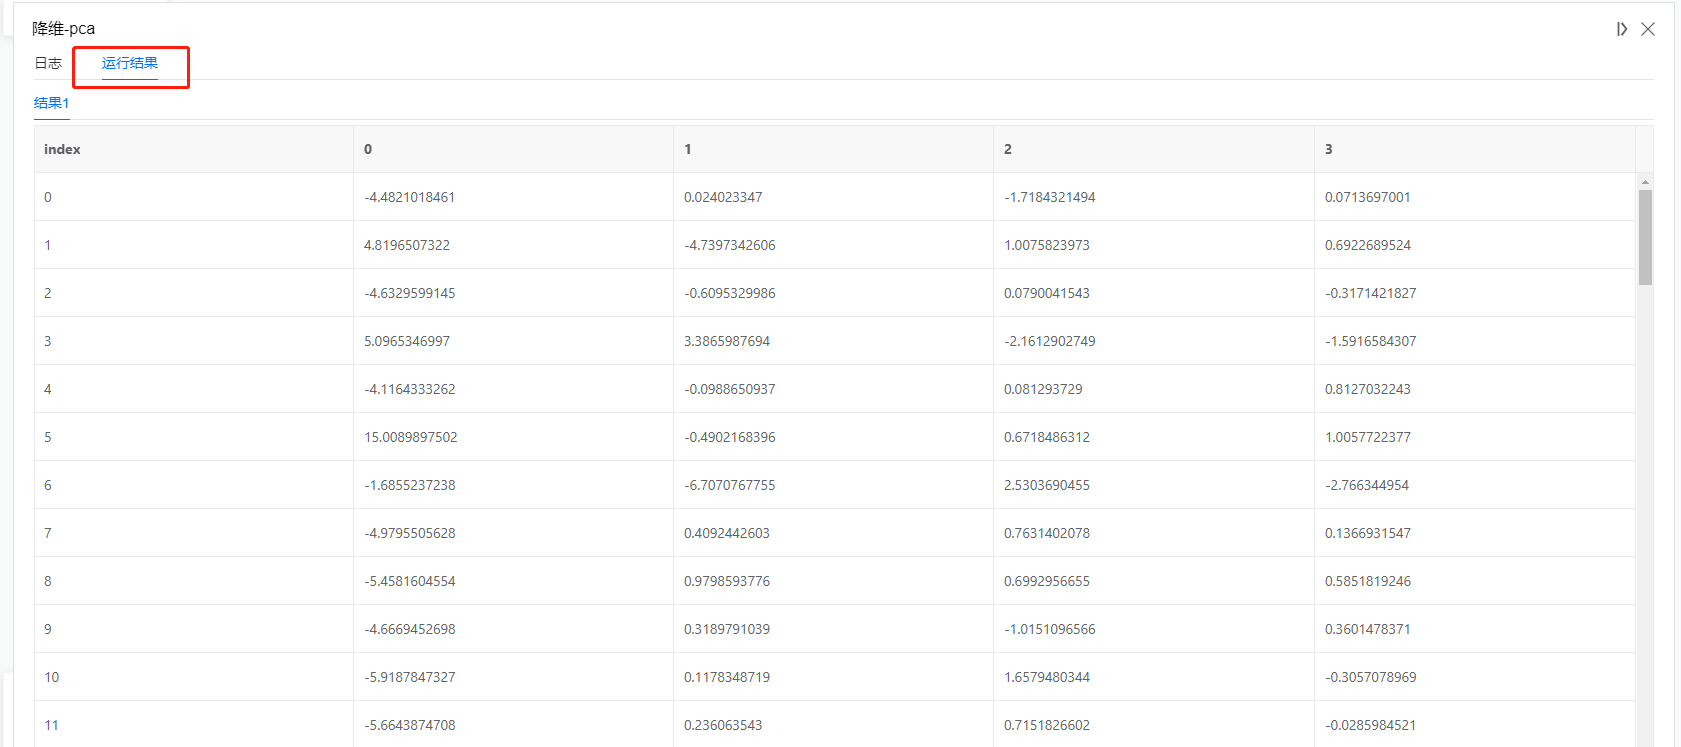Click the value 3.3865987694

pos(727,341)
